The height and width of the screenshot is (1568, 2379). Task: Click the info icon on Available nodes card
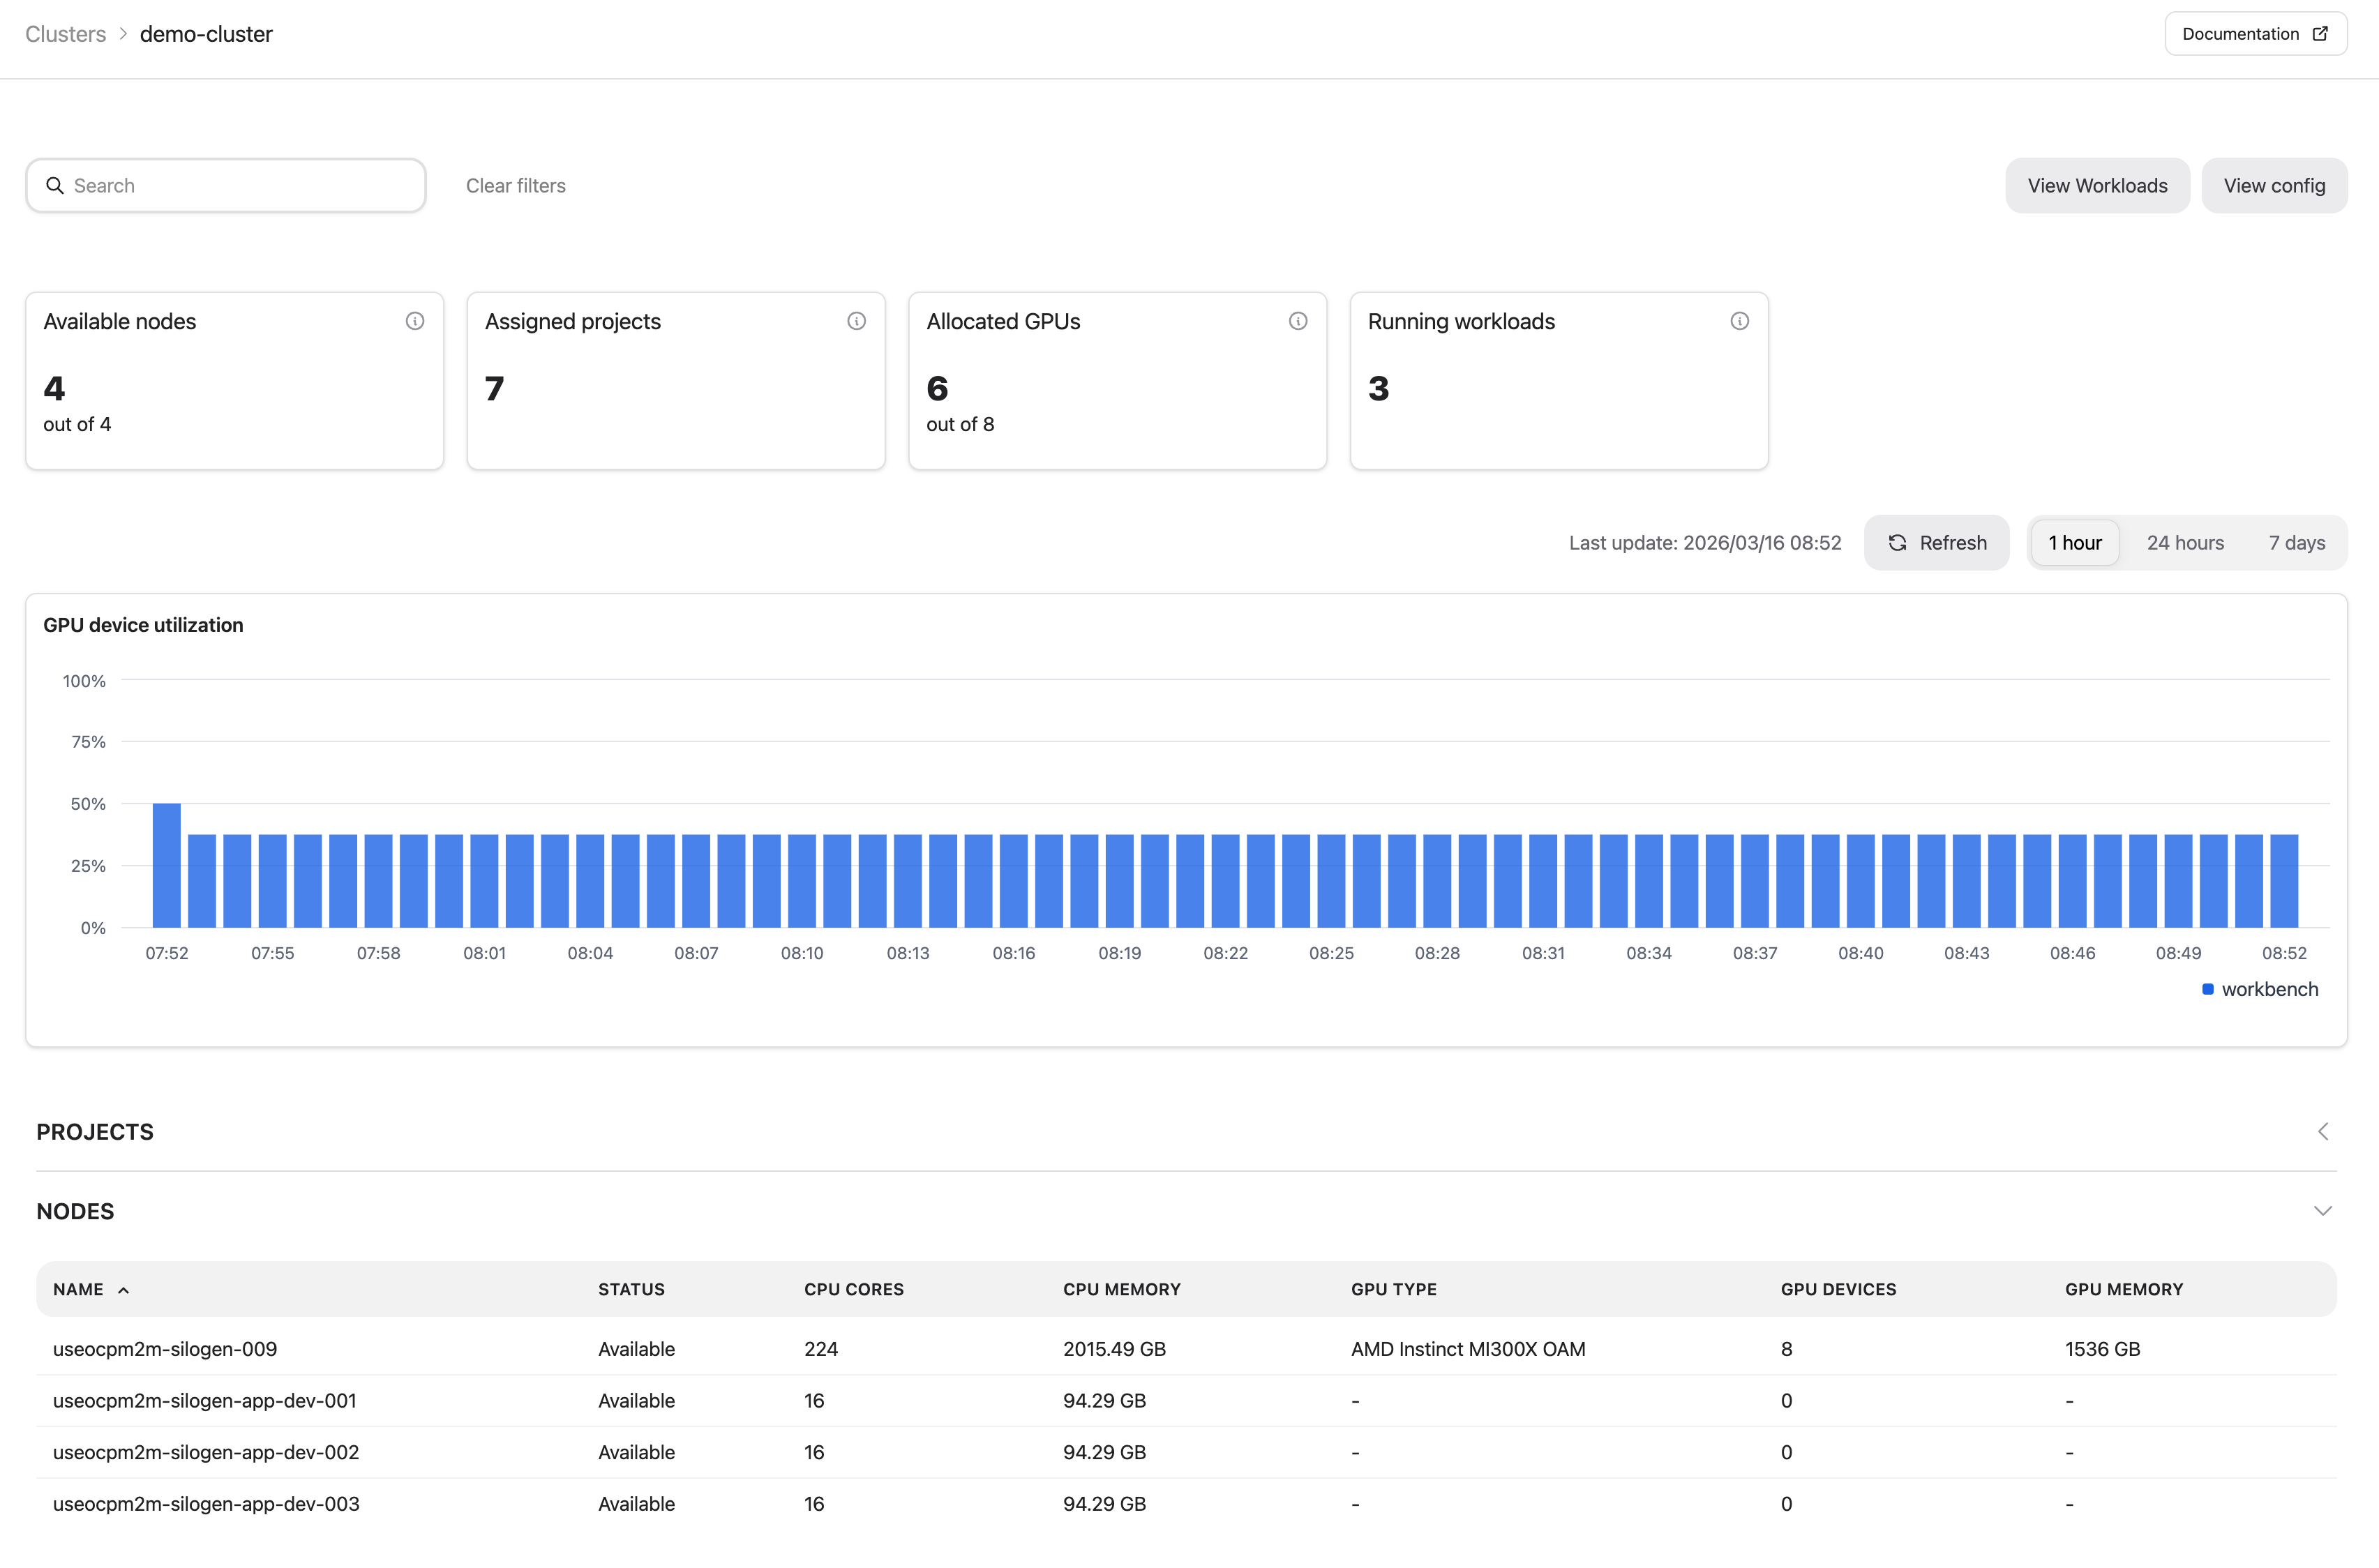[414, 321]
